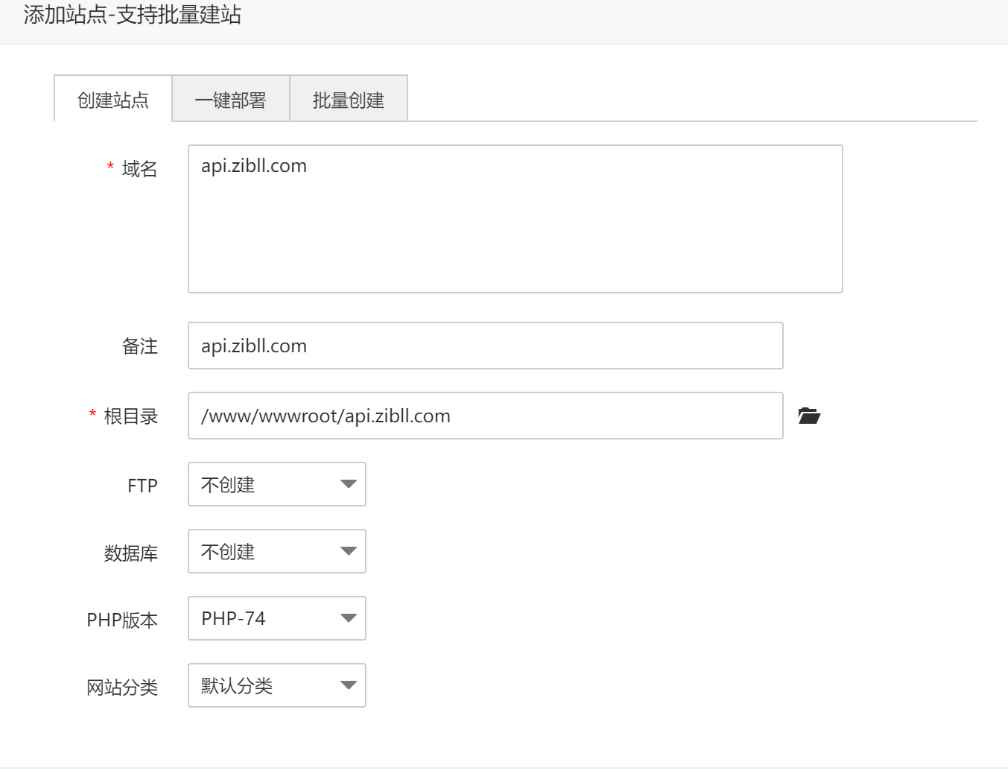Open the PHP-74 version dropdown
The width and height of the screenshot is (1008, 769).
(276, 618)
